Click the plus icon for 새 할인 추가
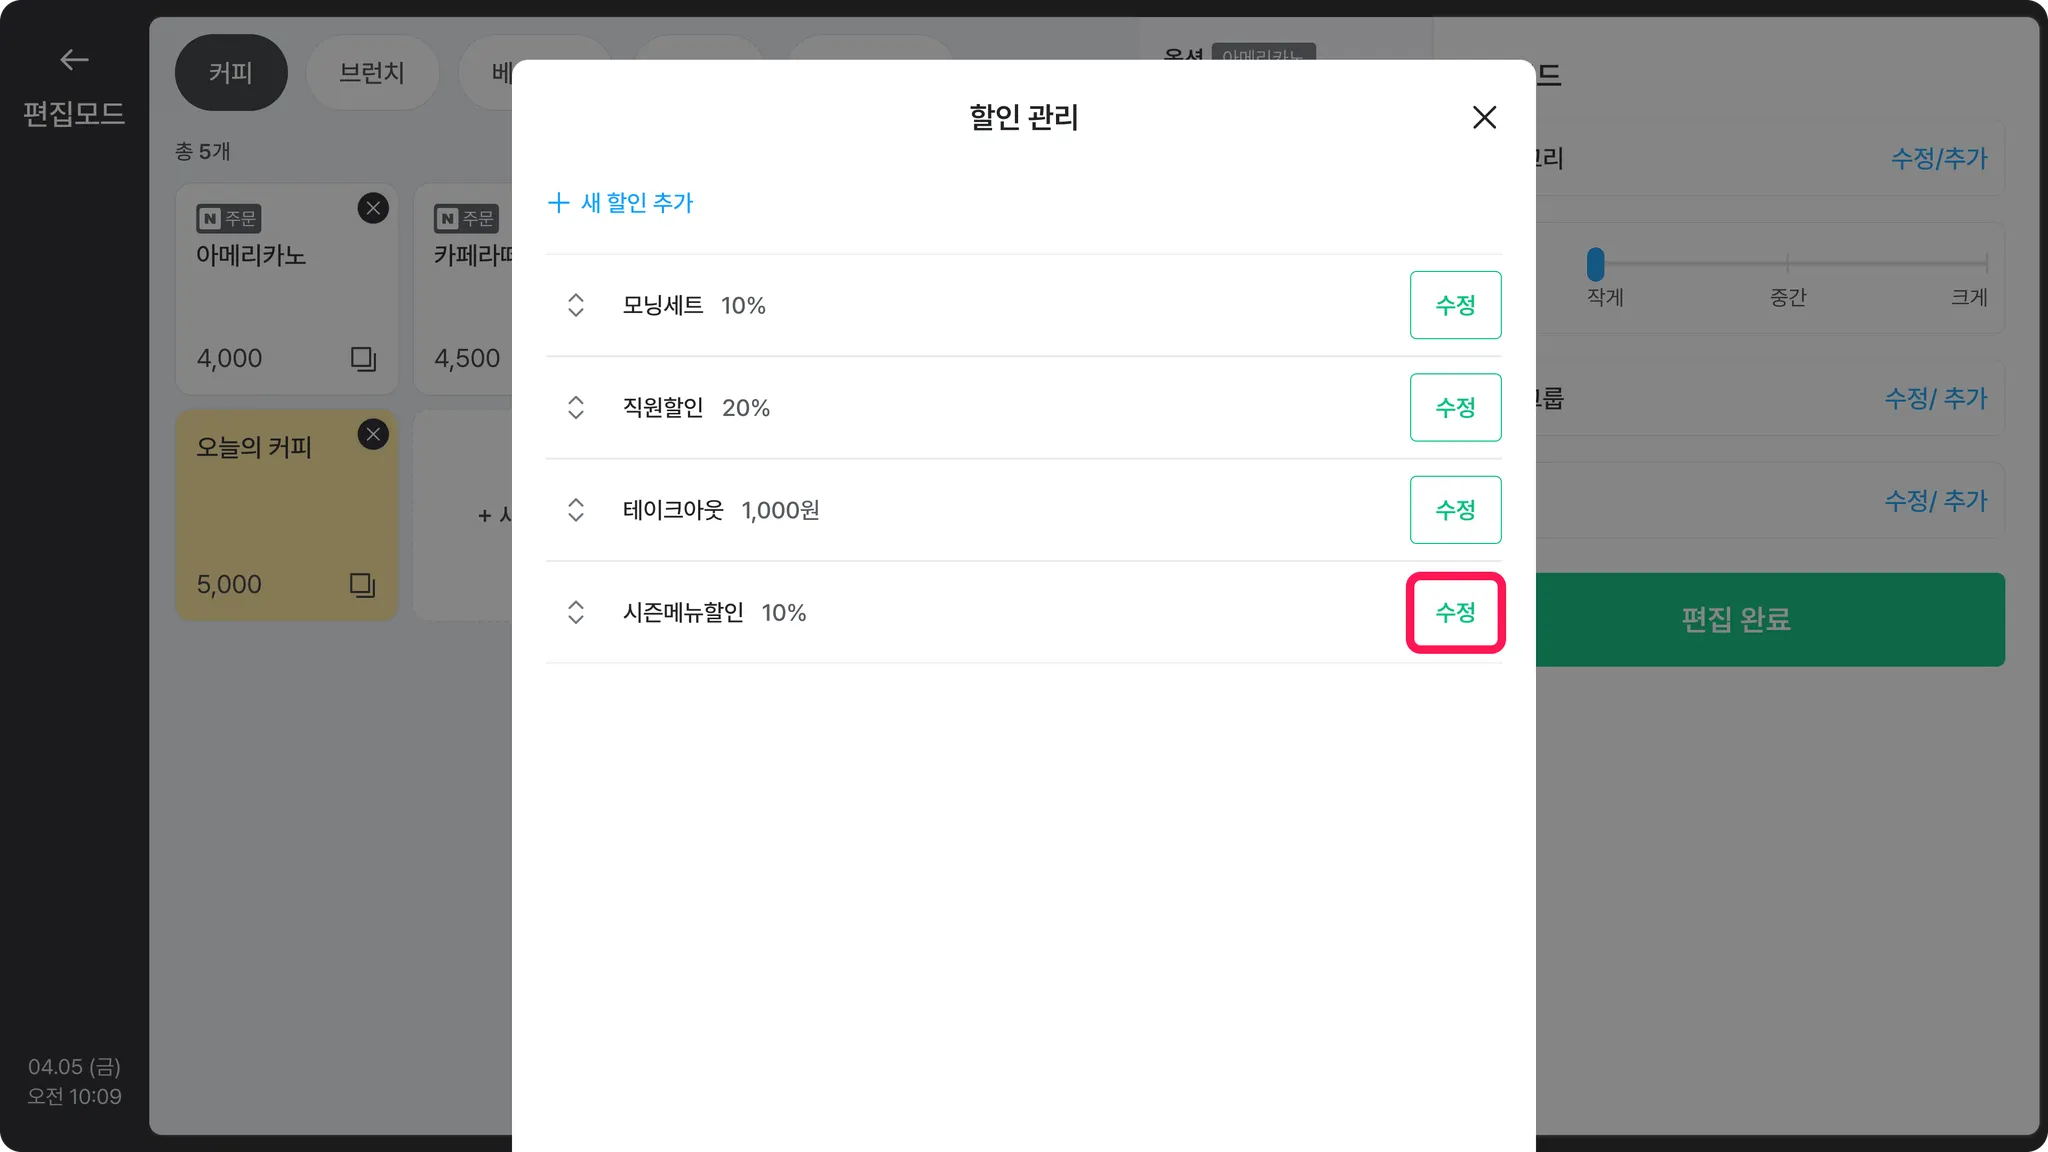Screen dimensions: 2048x1152 point(558,202)
